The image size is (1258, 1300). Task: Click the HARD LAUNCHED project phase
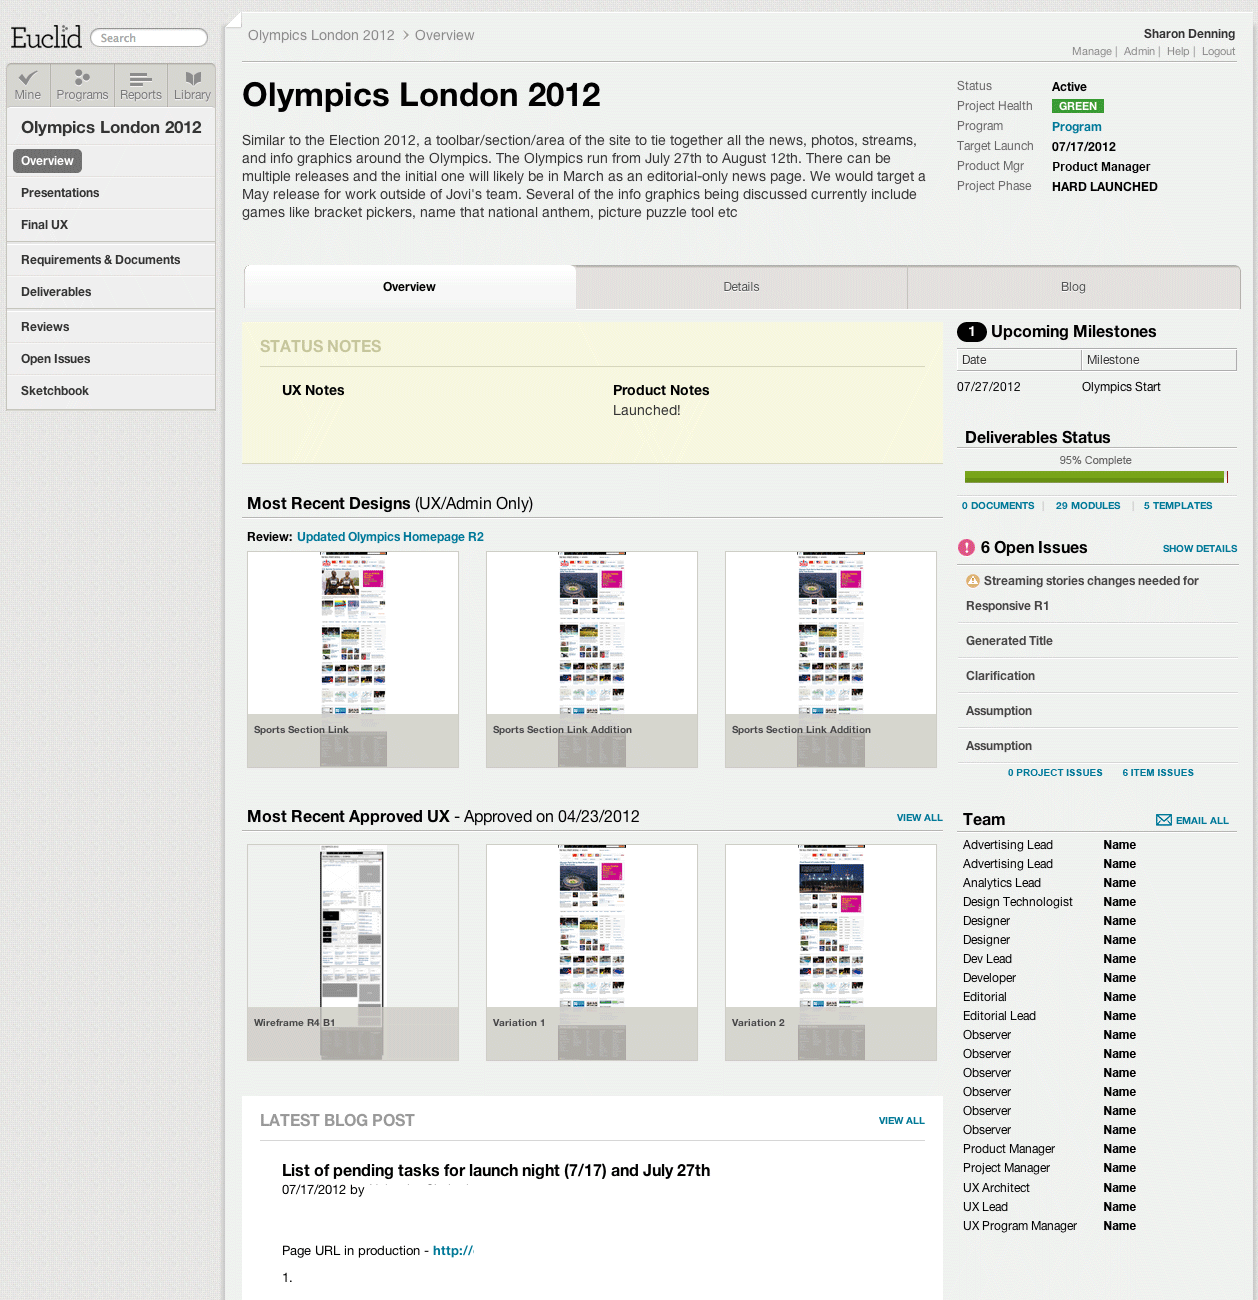click(x=1104, y=187)
